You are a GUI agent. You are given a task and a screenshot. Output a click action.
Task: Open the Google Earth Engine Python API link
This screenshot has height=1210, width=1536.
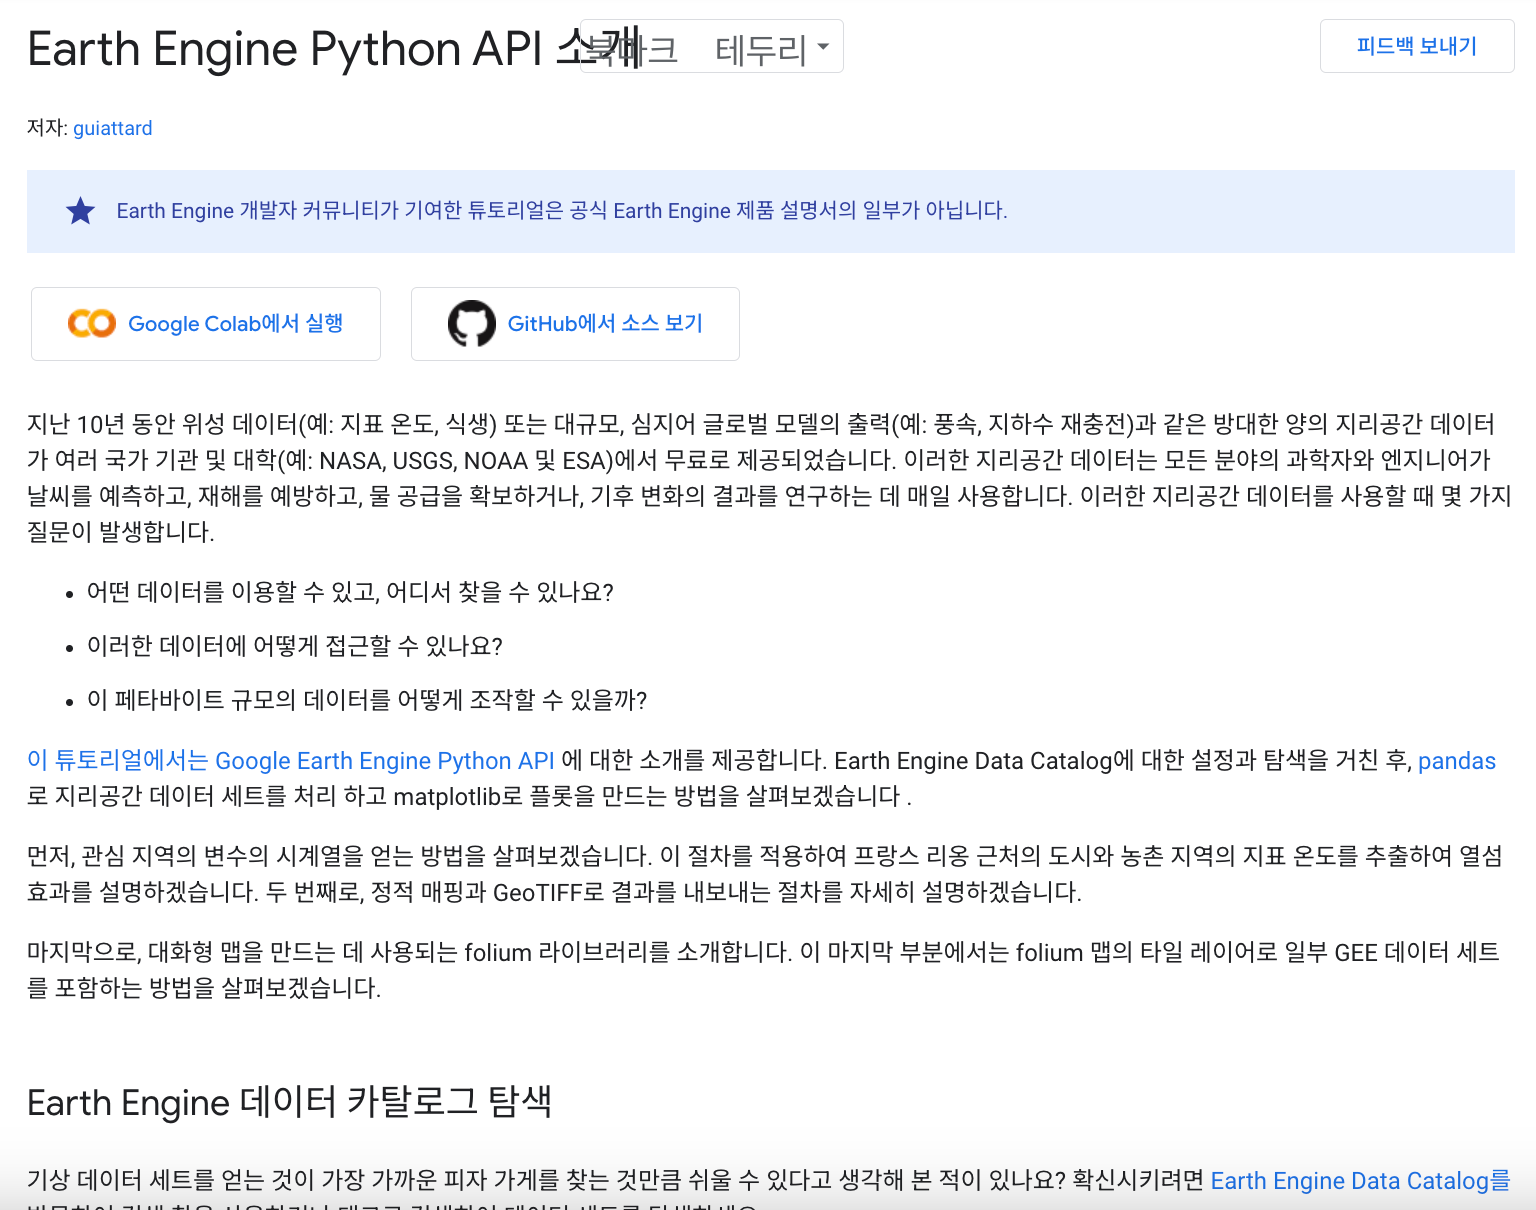[x=291, y=761]
